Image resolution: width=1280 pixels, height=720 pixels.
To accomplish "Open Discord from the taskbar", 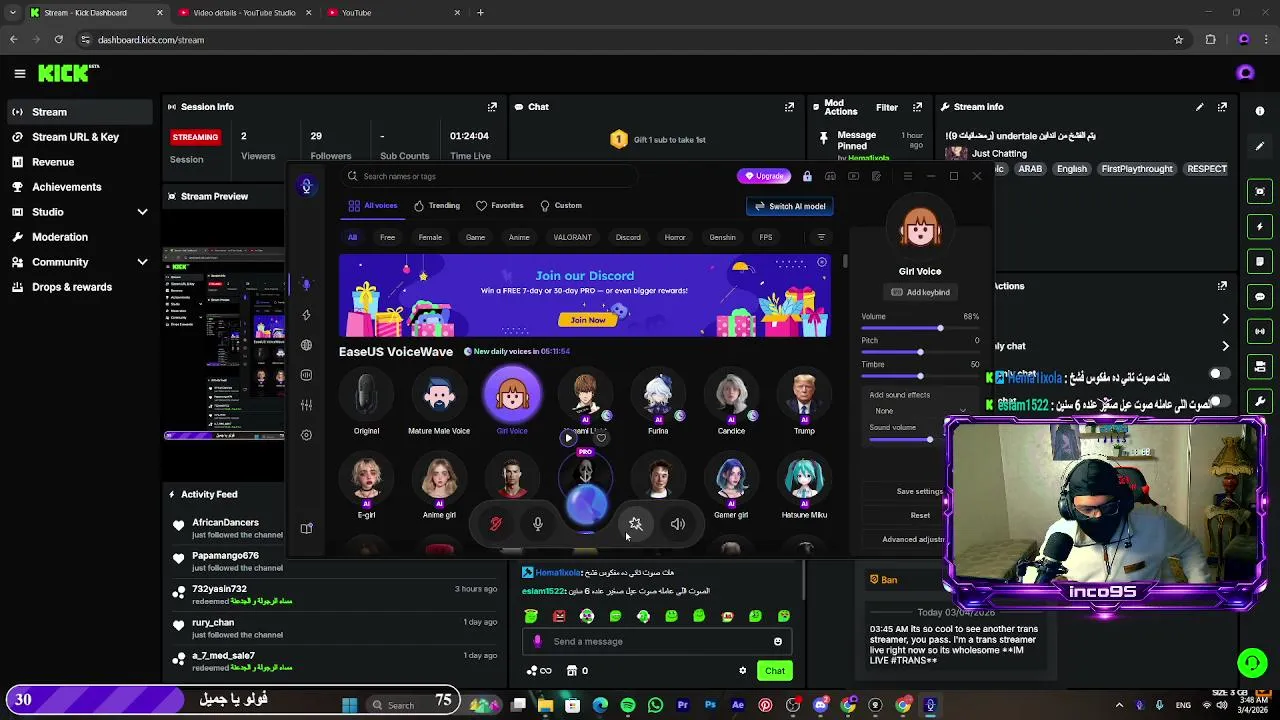I will pyautogui.click(x=821, y=705).
